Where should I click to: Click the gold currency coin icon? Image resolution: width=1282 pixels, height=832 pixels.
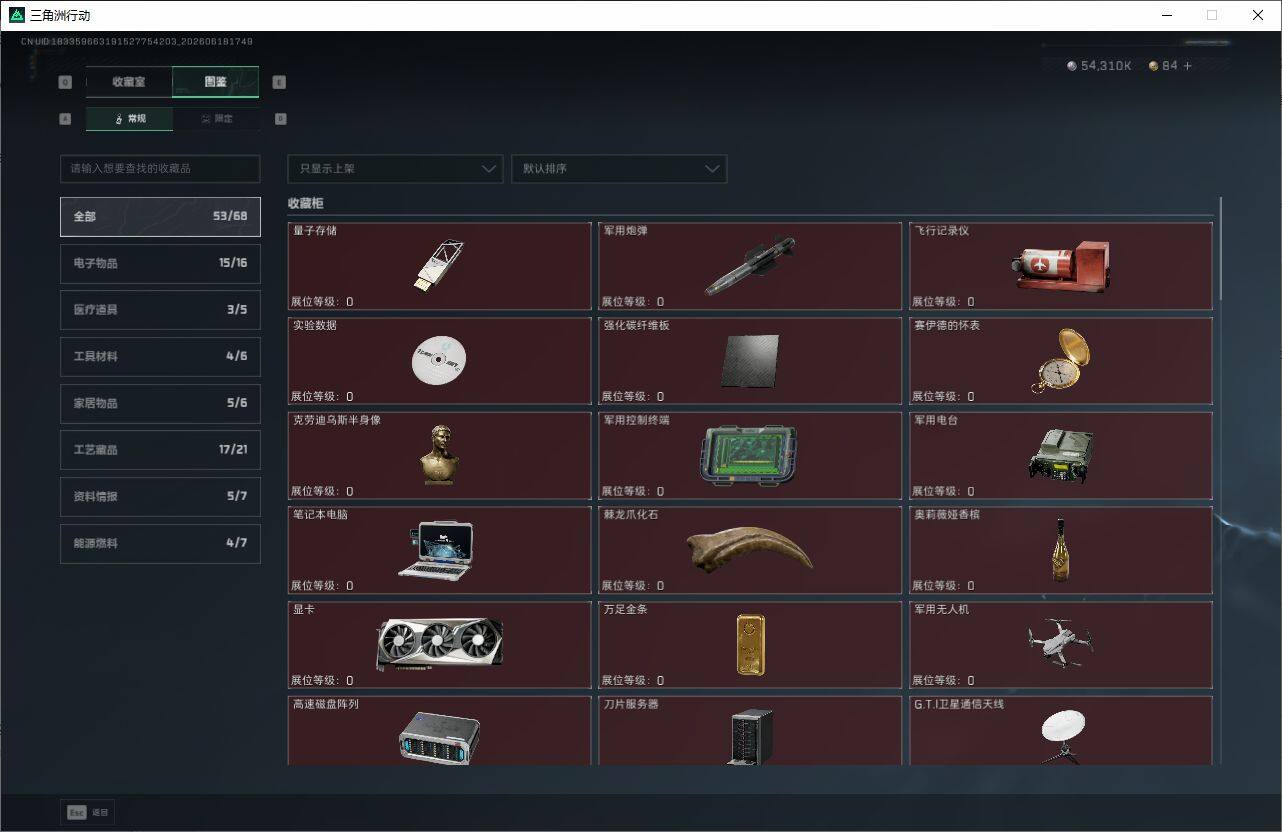pos(1153,66)
